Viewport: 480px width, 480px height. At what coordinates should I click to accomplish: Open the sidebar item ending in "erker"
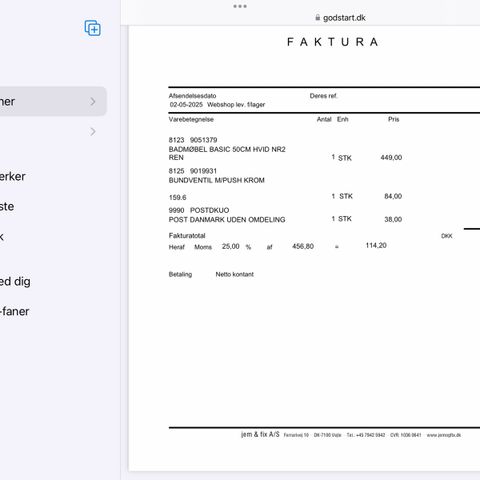click(x=13, y=176)
